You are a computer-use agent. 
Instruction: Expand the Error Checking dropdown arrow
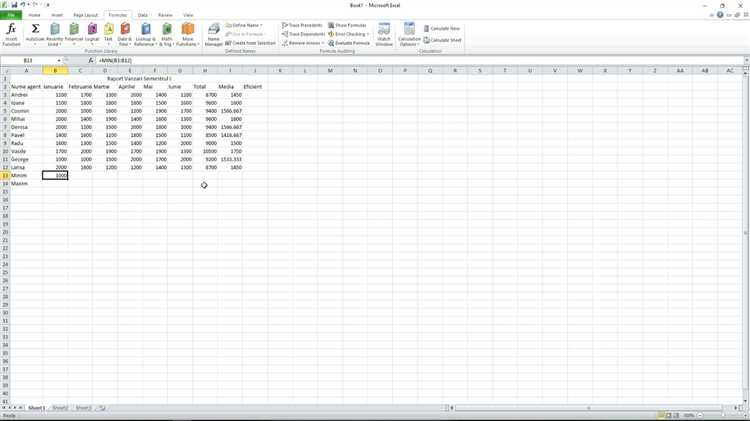[x=367, y=34]
